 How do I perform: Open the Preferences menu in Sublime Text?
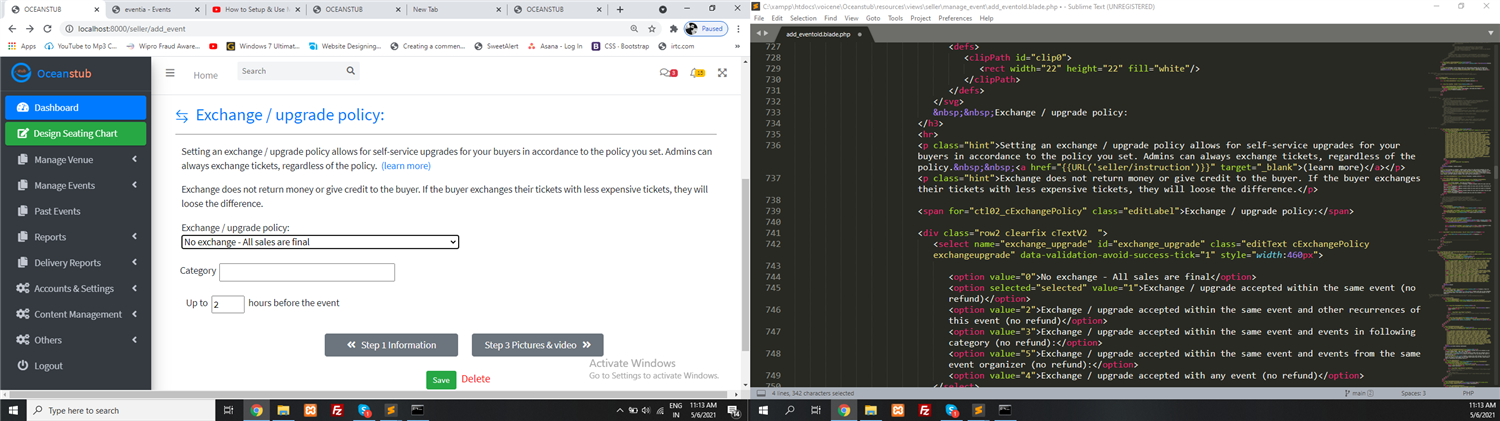(x=954, y=18)
